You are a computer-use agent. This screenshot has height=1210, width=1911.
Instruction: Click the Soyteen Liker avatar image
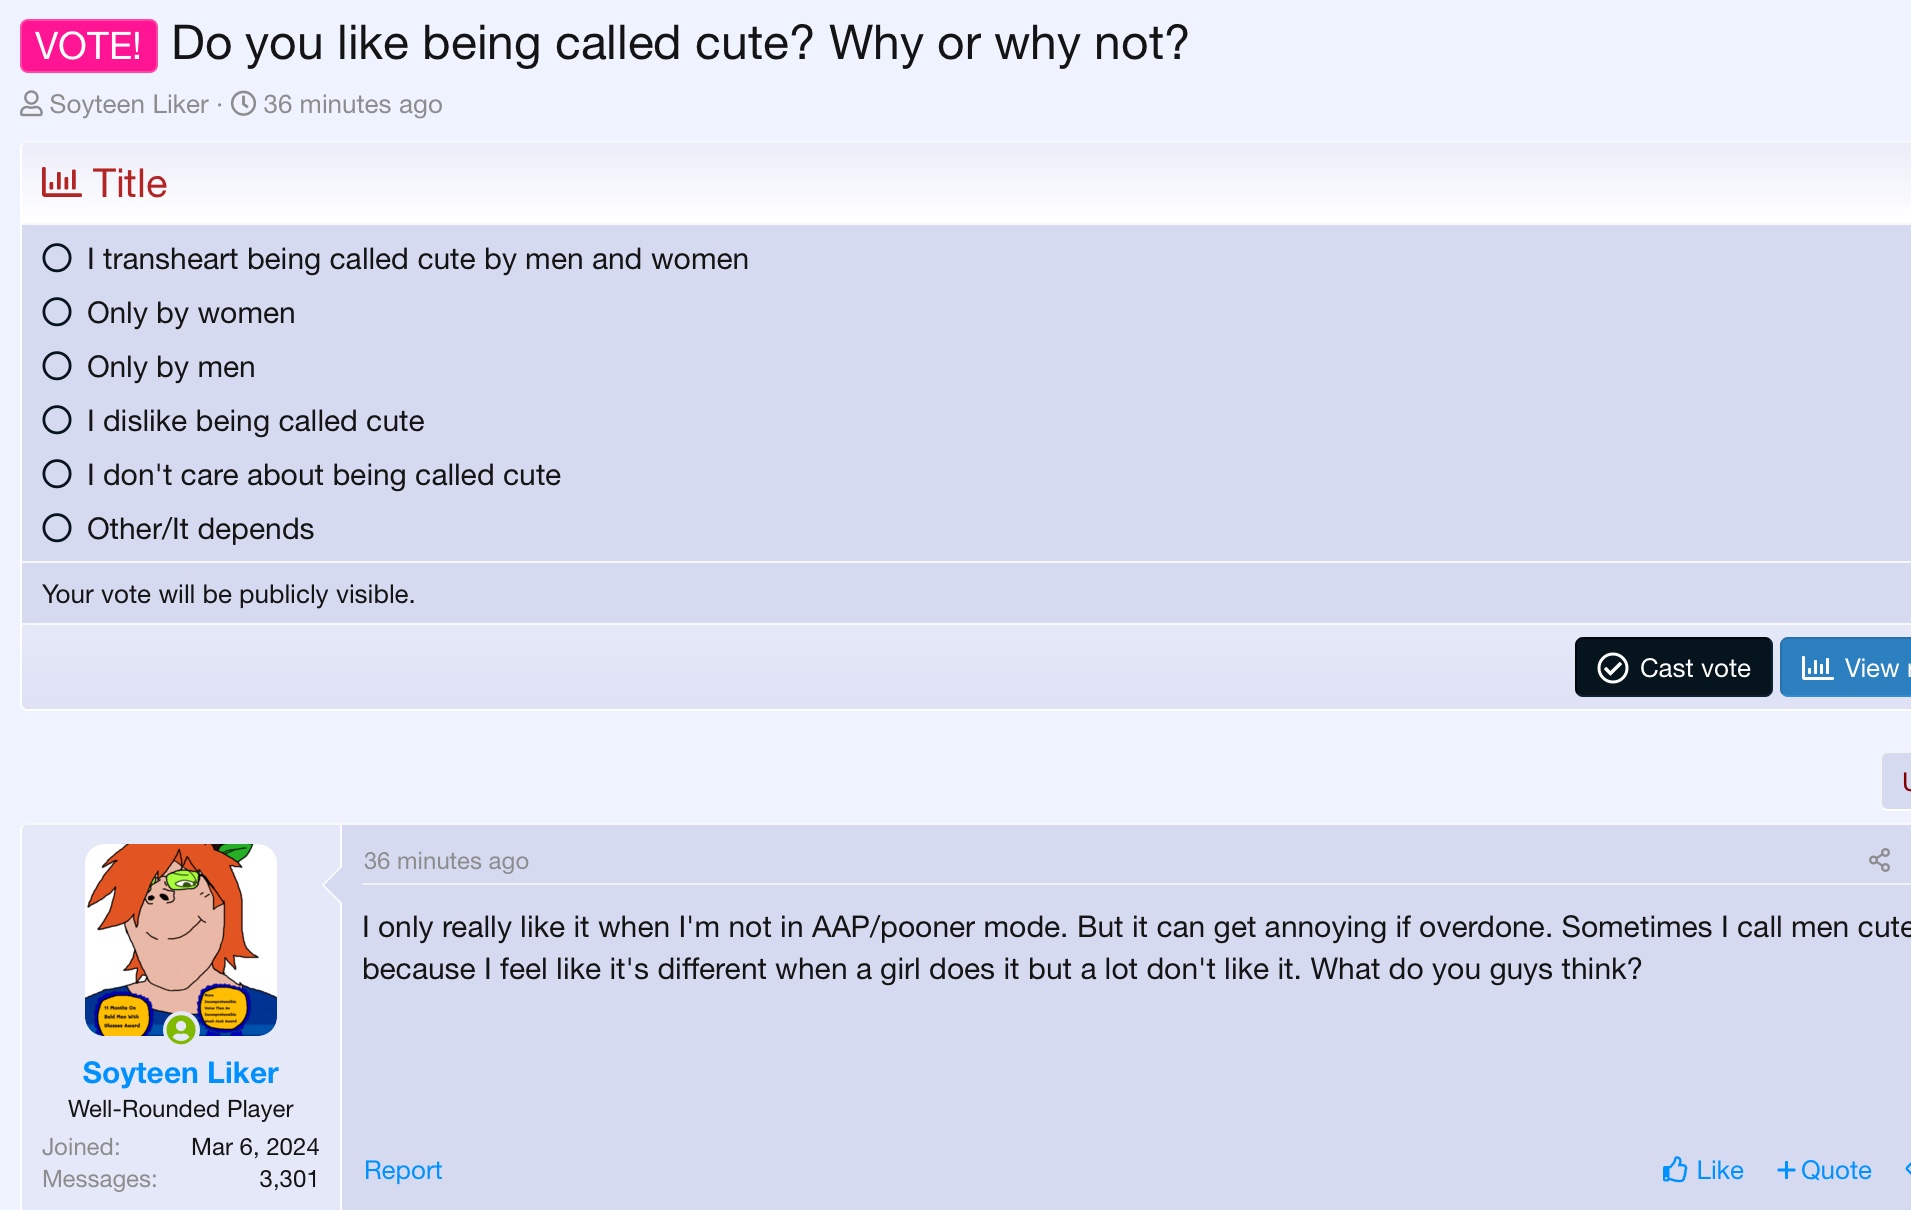[x=181, y=939]
